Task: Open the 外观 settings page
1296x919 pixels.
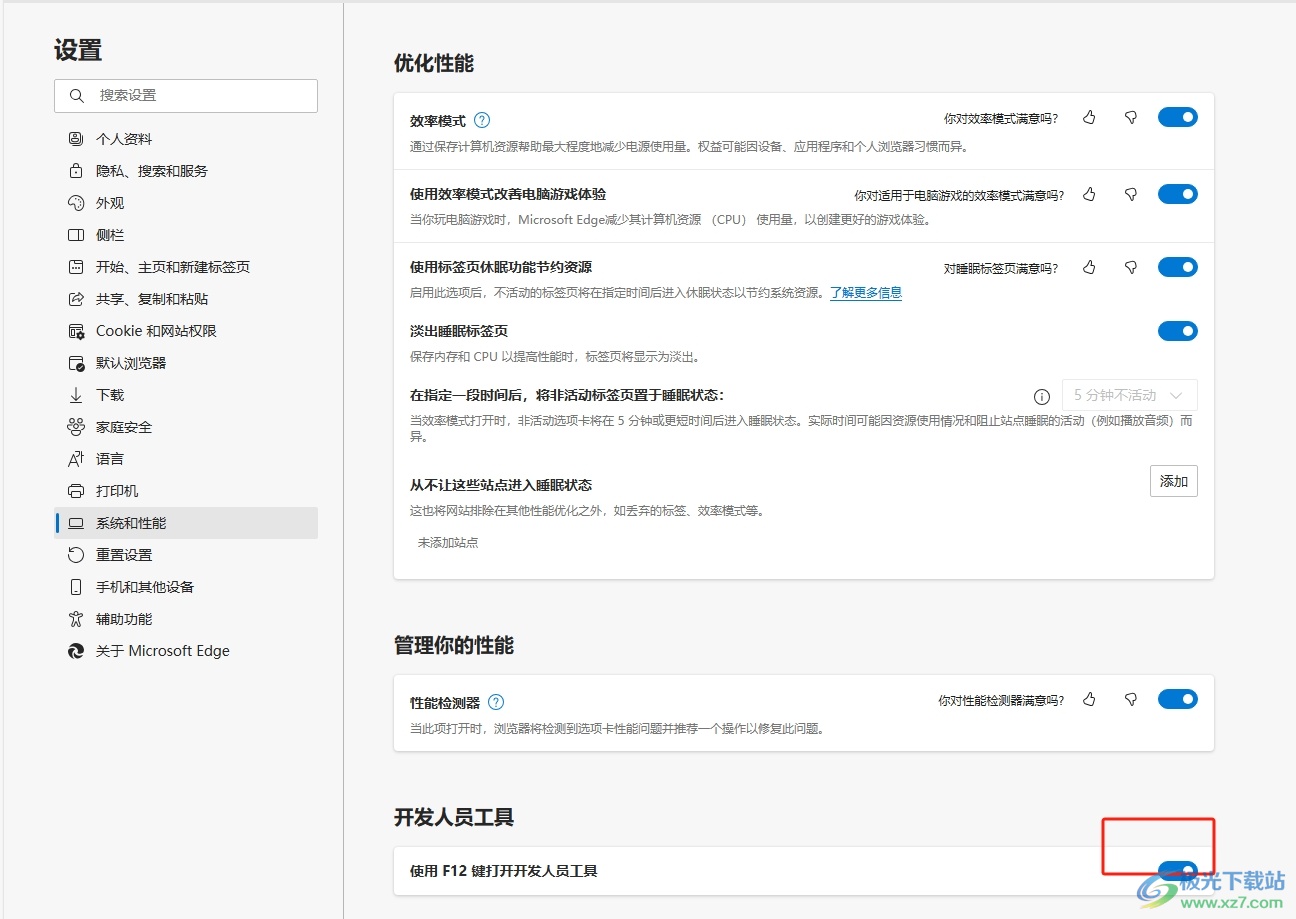Action: pyautogui.click(x=186, y=203)
